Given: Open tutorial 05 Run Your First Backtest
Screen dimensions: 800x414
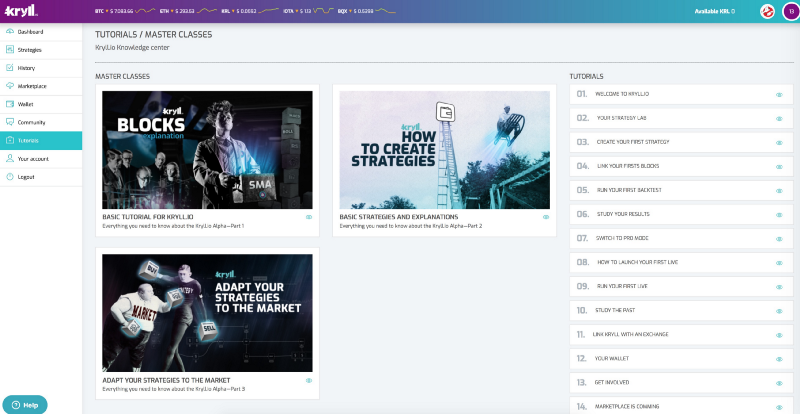Looking at the screenshot, I should coord(681,190).
